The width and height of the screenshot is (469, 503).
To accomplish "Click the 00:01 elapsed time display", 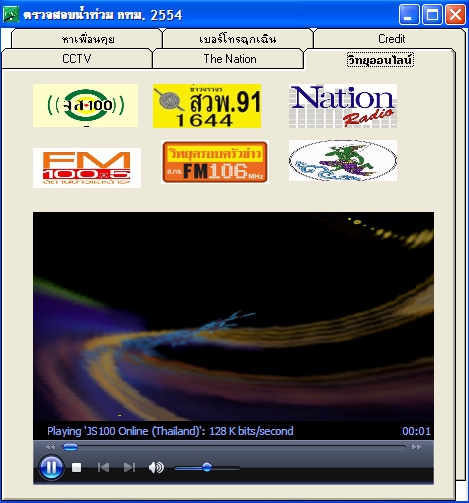I will (x=416, y=431).
